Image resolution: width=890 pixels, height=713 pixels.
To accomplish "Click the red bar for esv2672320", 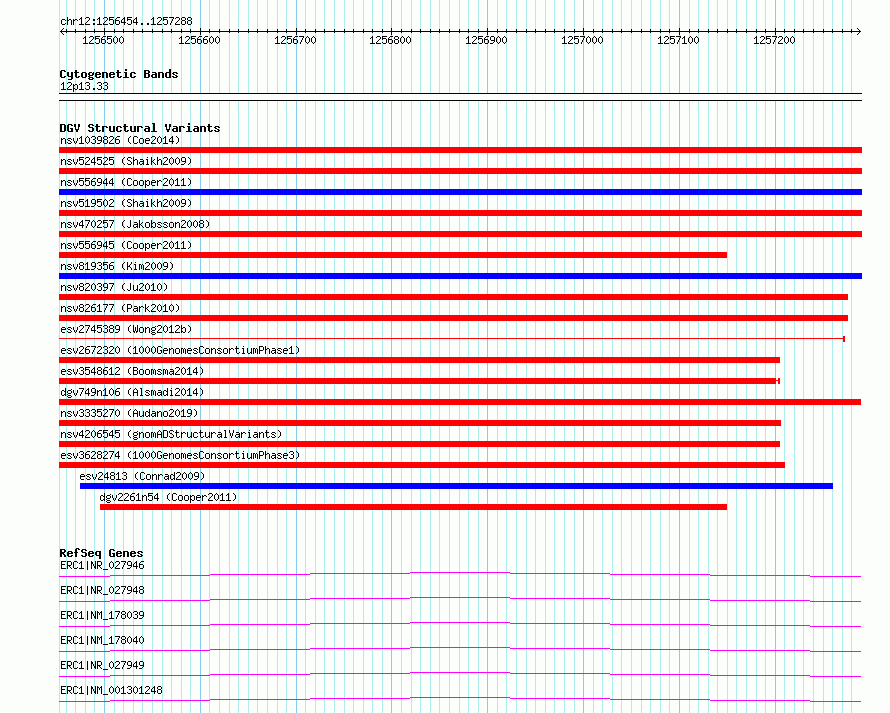I will [419, 360].
